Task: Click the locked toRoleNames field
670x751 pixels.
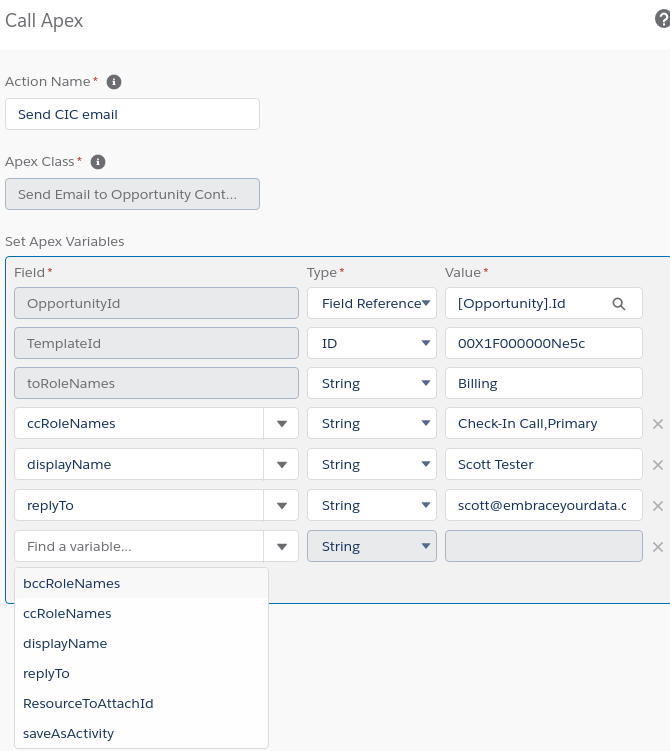Action: coord(156,383)
